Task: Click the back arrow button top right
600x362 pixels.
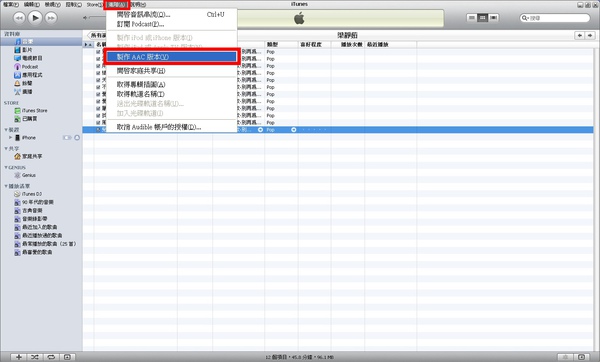Action: 580,35
